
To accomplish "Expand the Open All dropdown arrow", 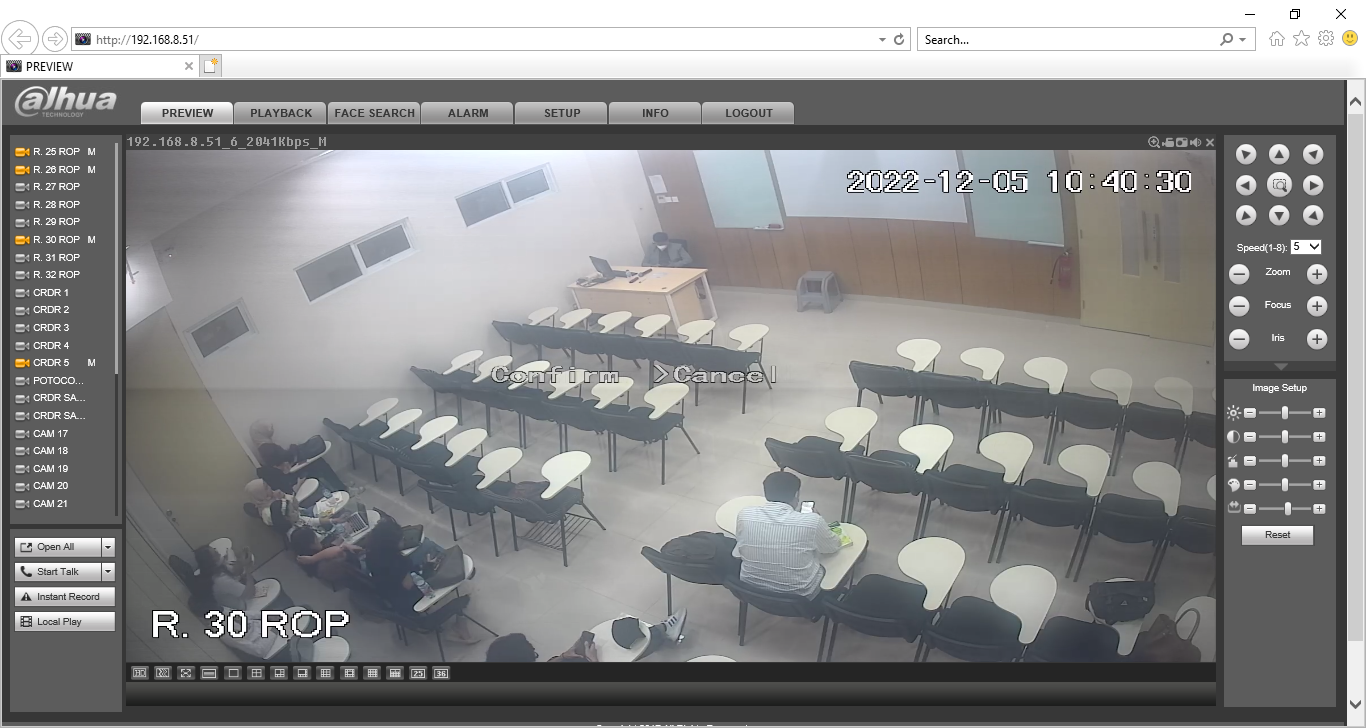I will (x=108, y=547).
